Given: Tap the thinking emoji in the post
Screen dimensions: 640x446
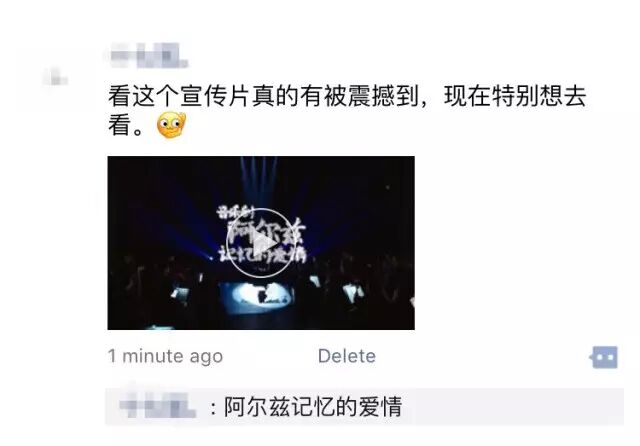Looking at the screenshot, I should pos(171,125).
